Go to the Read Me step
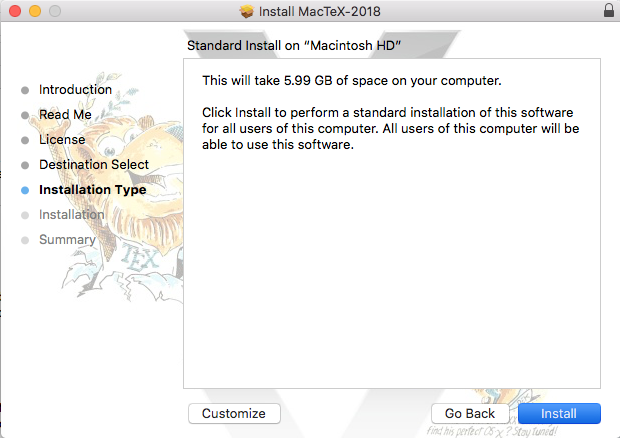Image resolution: width=620 pixels, height=438 pixels. pos(65,115)
